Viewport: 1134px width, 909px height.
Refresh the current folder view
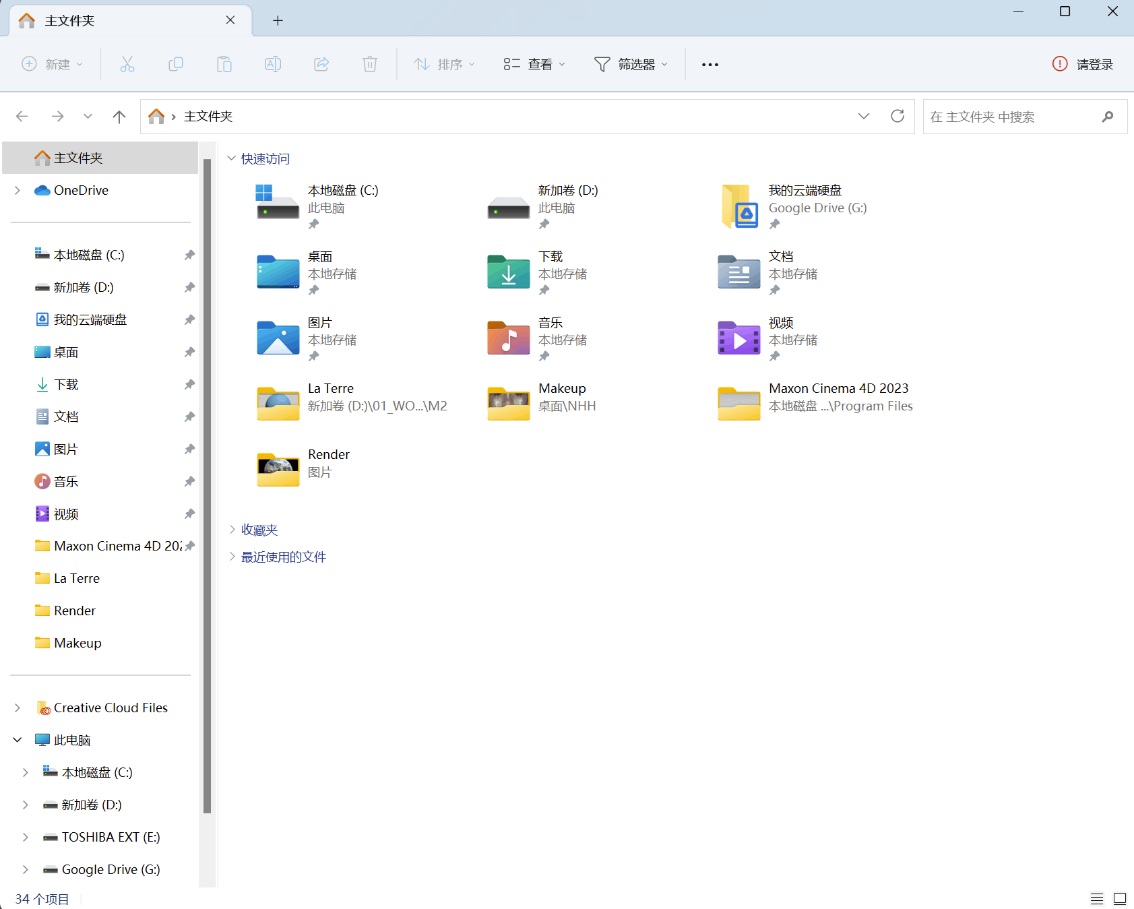[898, 116]
